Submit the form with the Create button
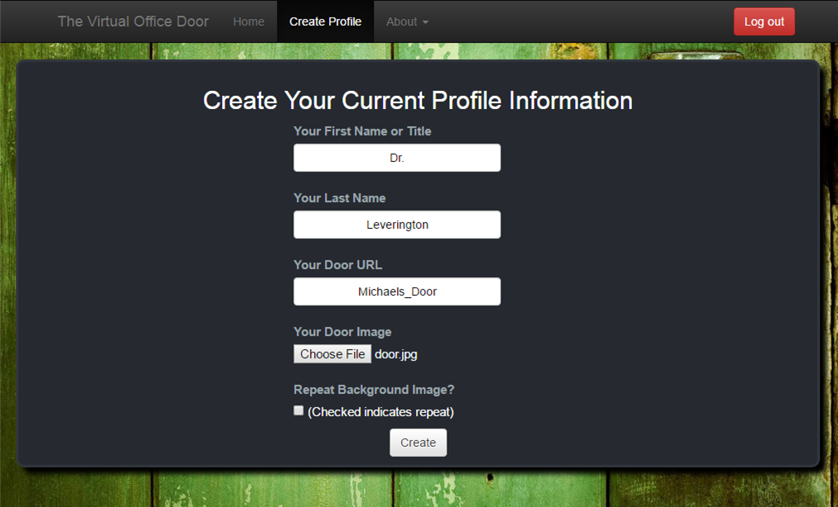Screen dimensions: 838x507 point(418,442)
